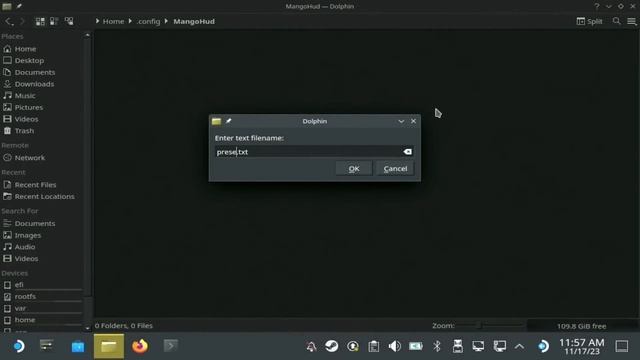
Task: Switch to details view mode
Action: [69, 21]
